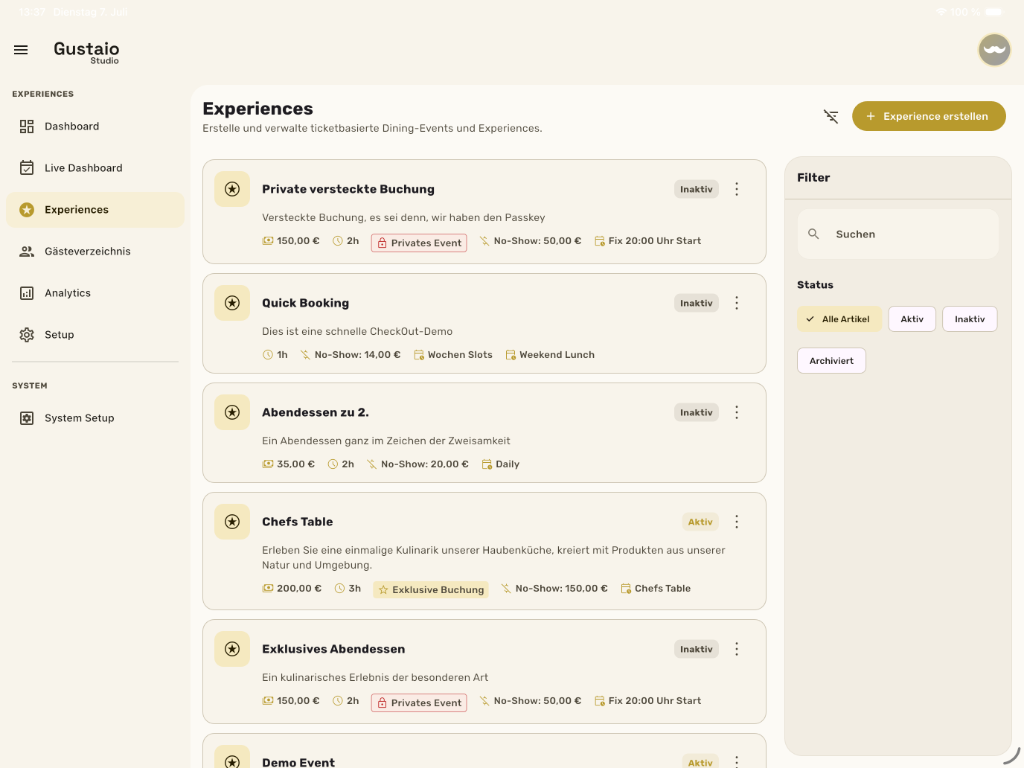The image size is (1024, 768).
Task: Click Experience erstellen button
Action: [928, 116]
